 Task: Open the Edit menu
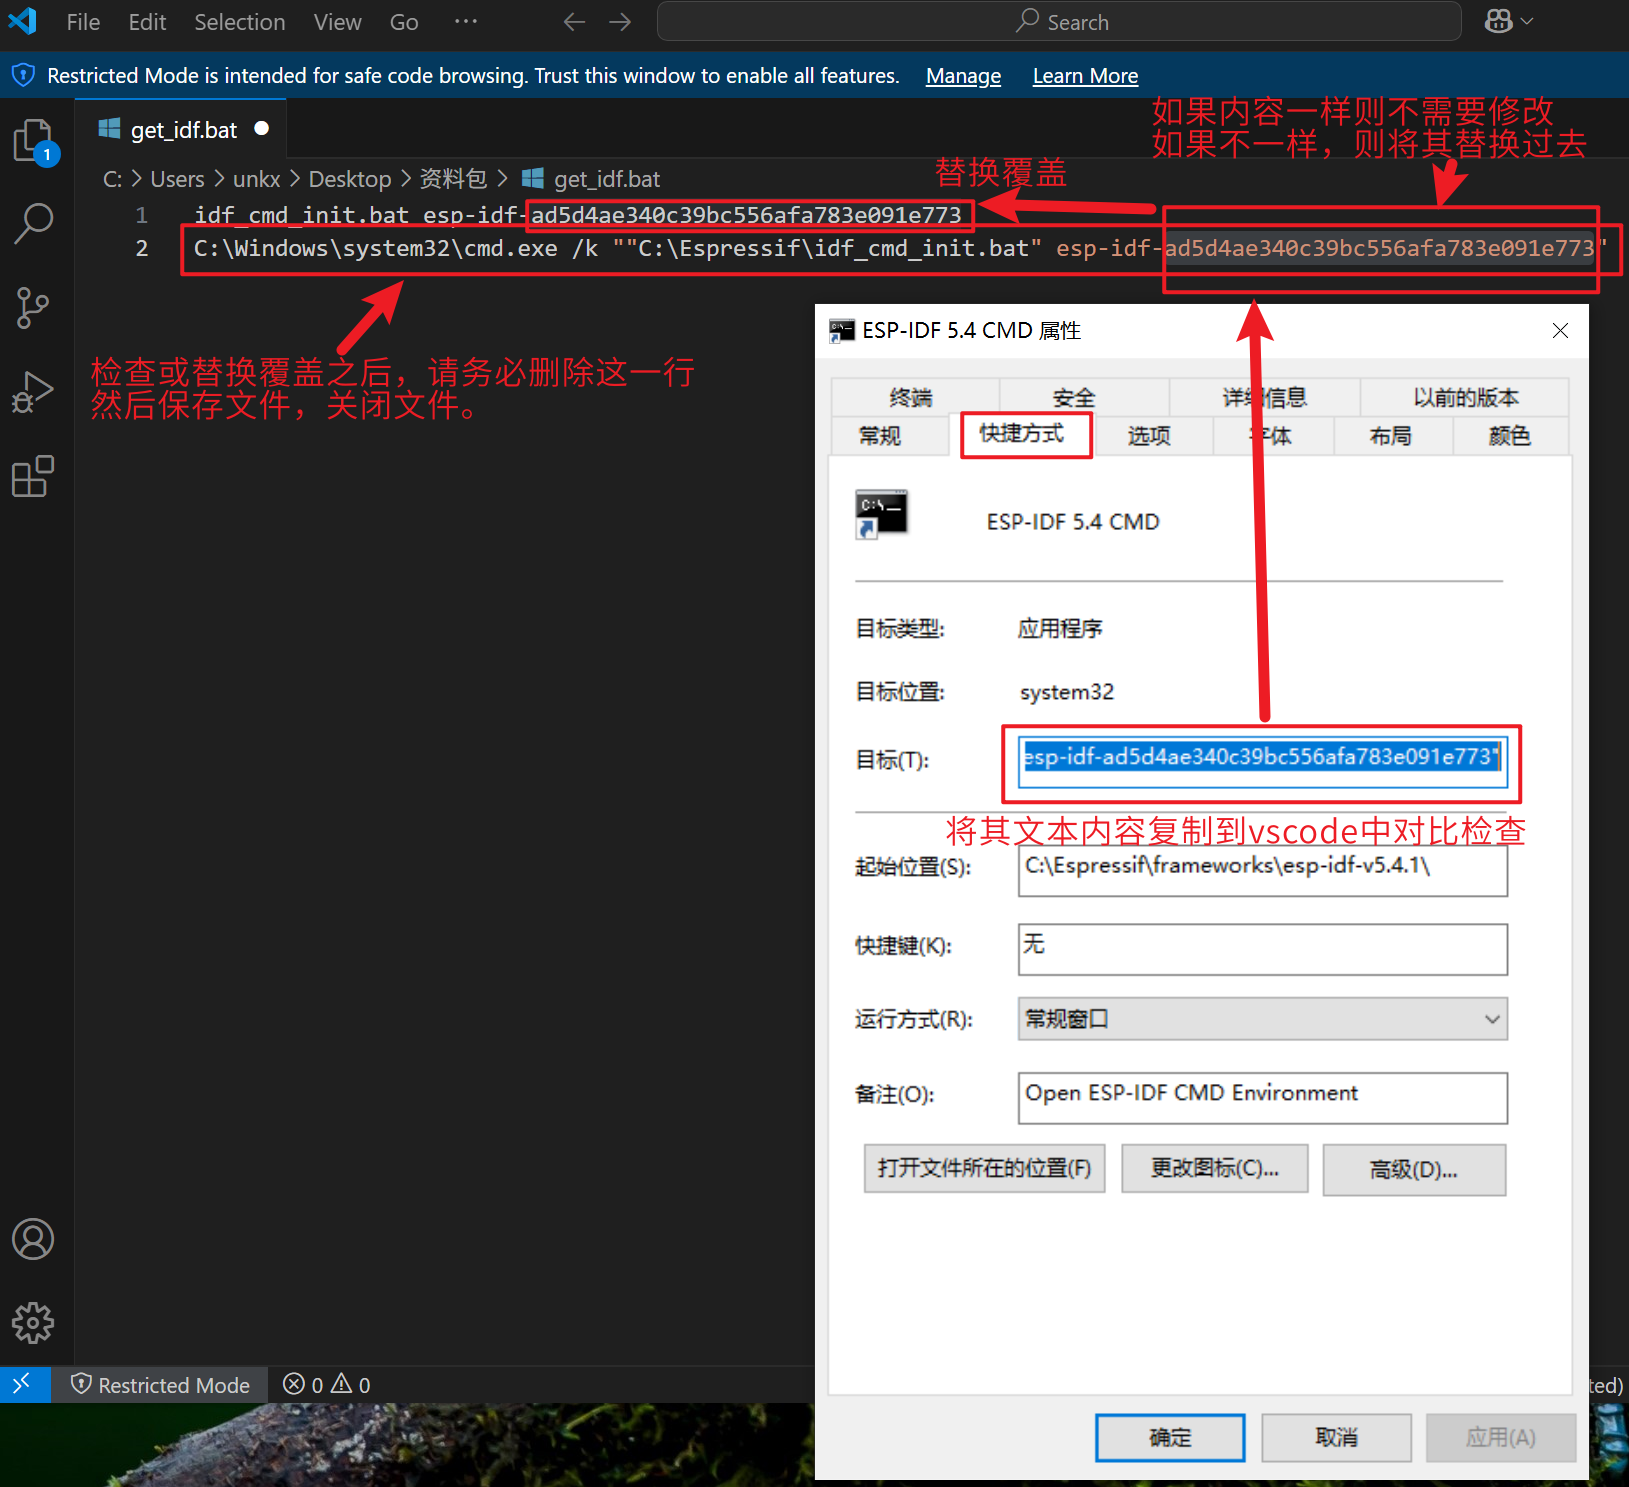pyautogui.click(x=147, y=22)
